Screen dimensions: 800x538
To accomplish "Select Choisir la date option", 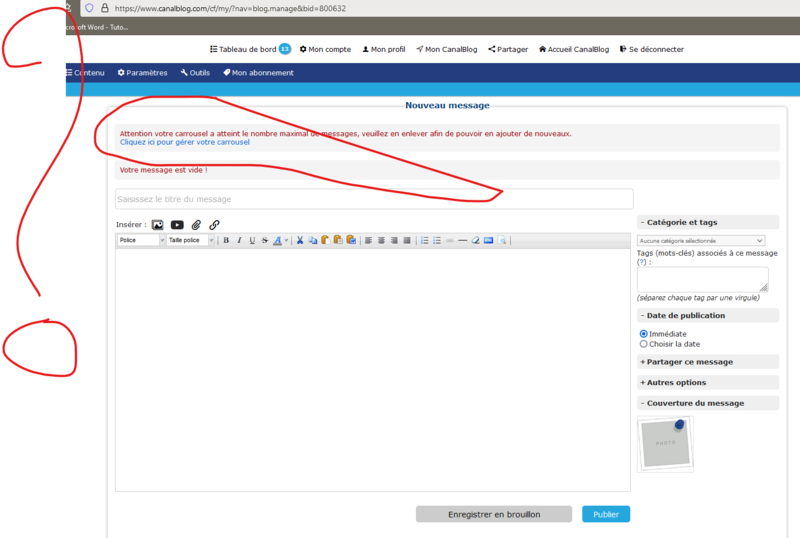I will tap(643, 344).
